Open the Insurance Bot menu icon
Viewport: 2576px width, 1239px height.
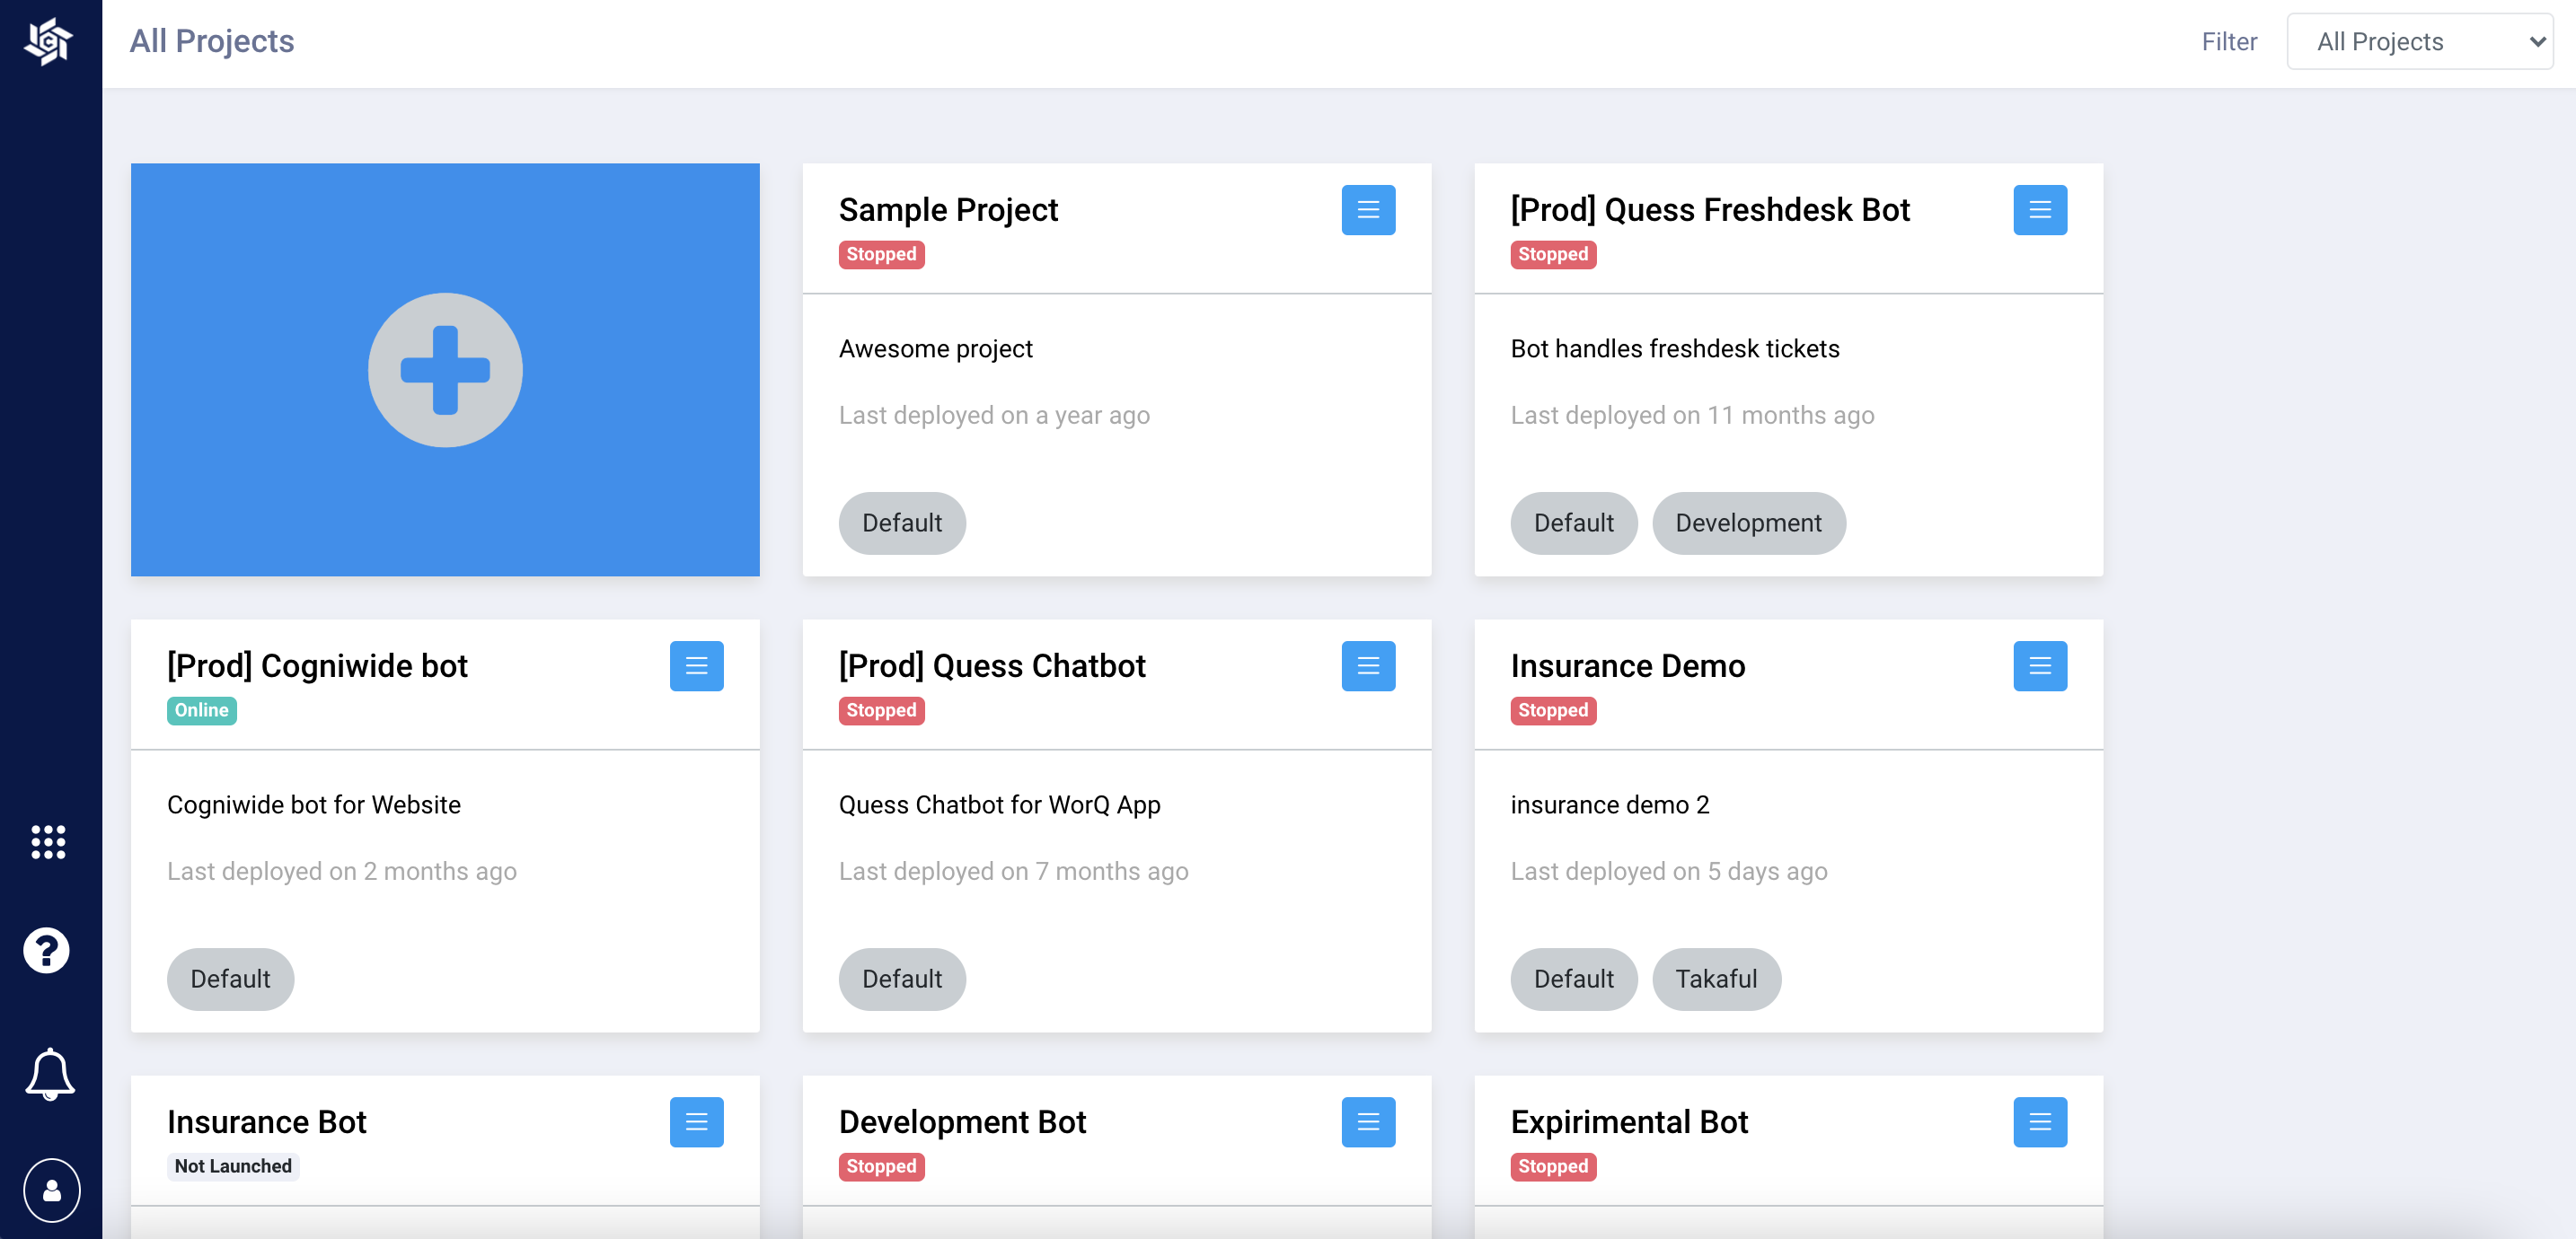tap(696, 1122)
